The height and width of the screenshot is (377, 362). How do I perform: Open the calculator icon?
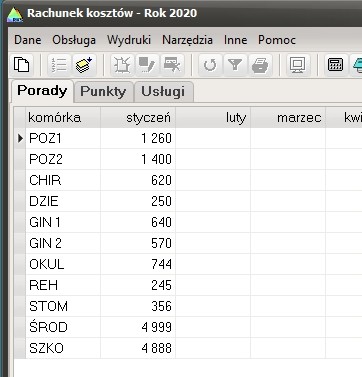coord(336,65)
